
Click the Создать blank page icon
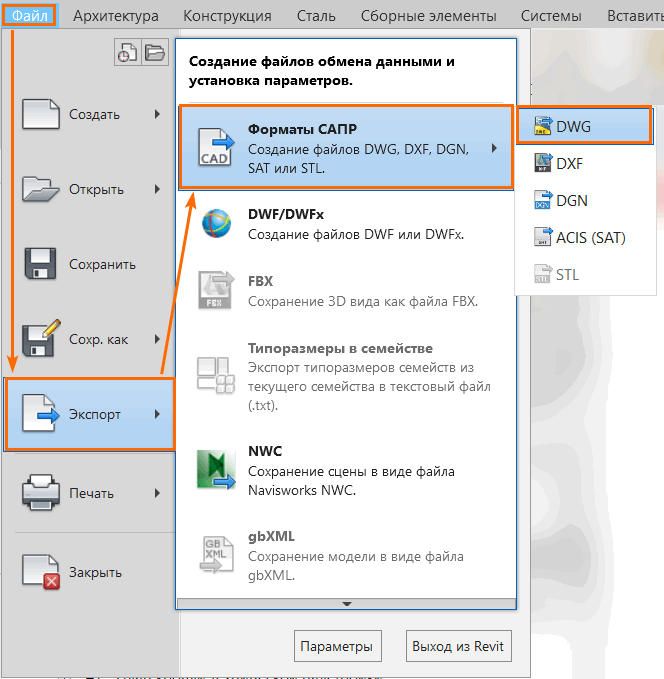[x=41, y=114]
